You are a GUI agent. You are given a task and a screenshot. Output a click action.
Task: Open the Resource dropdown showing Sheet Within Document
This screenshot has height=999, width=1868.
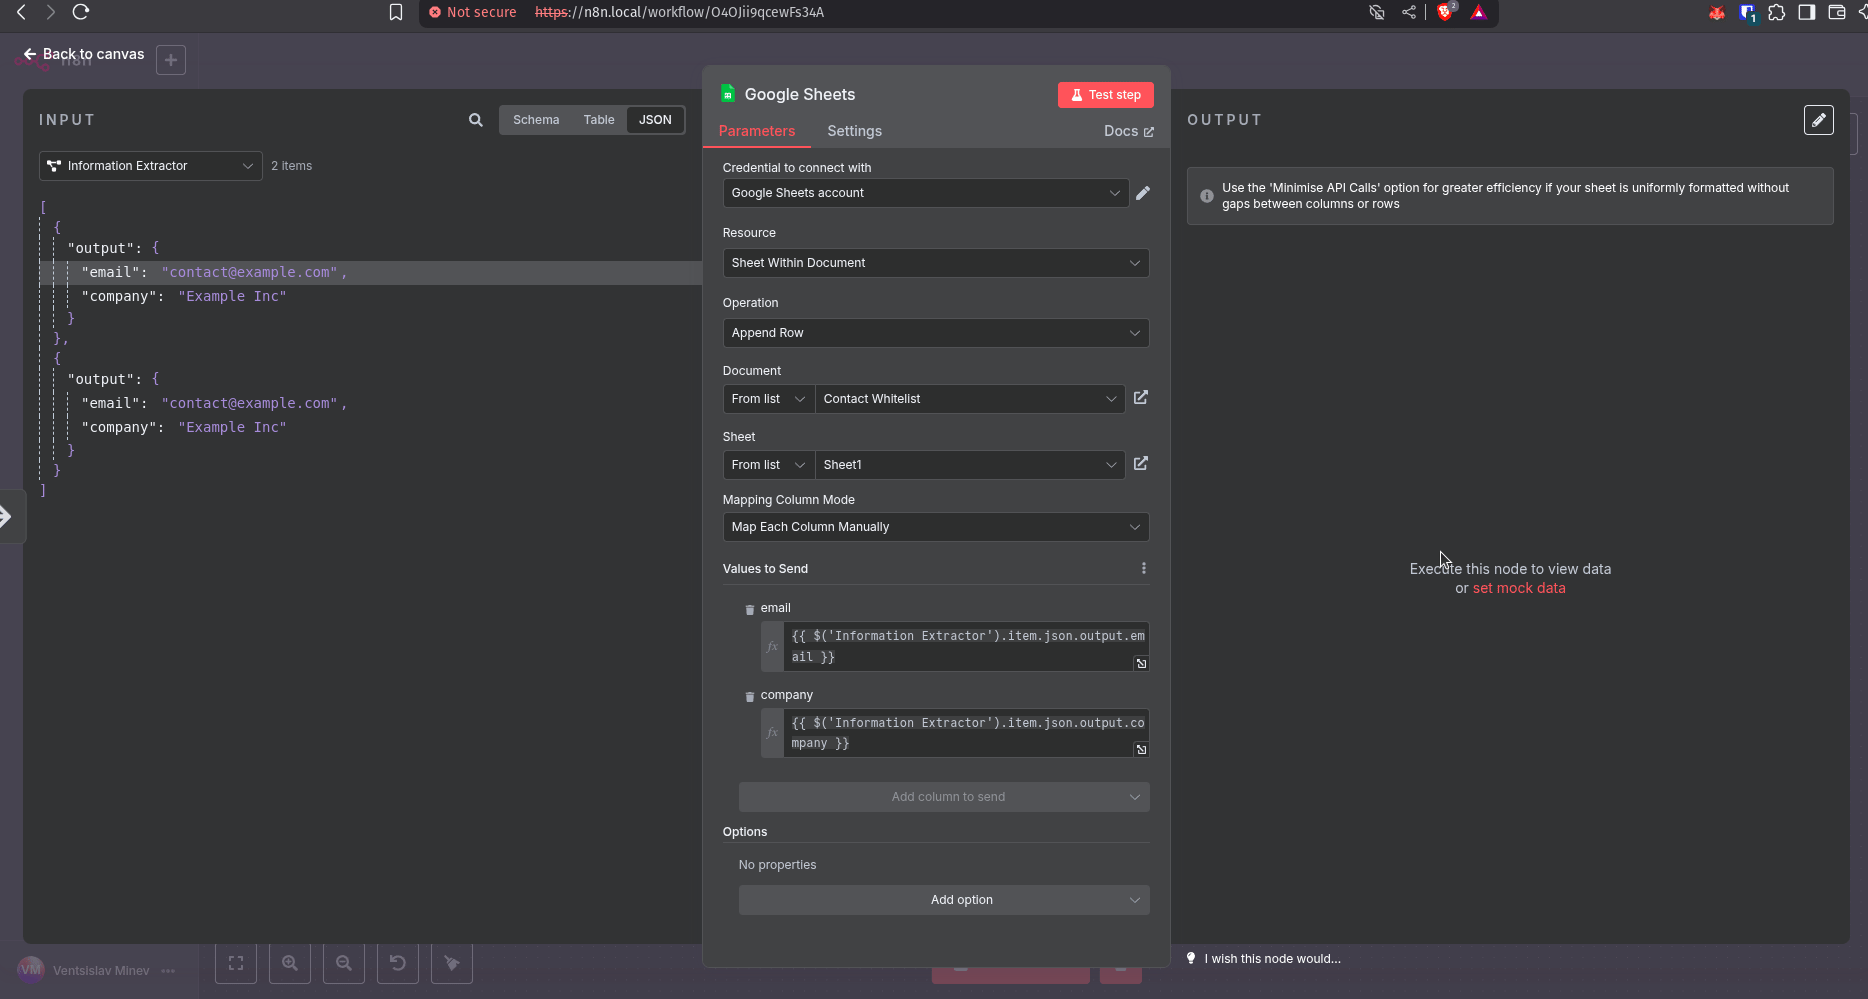(936, 263)
